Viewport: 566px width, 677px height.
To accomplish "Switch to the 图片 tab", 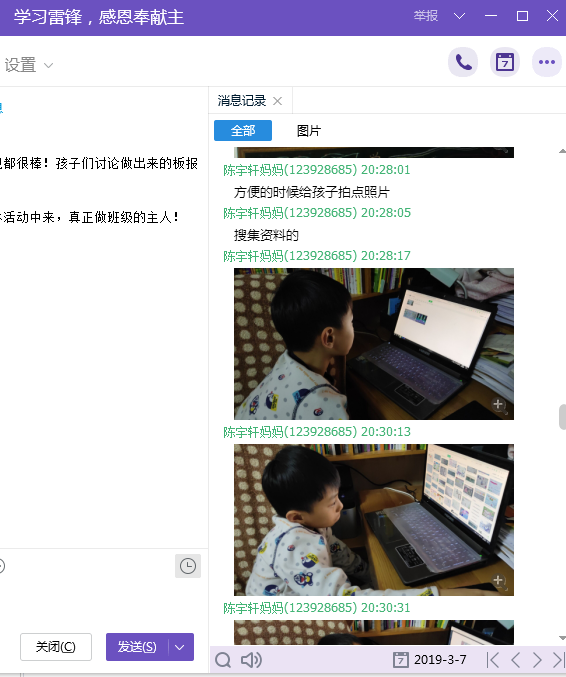I will [309, 130].
